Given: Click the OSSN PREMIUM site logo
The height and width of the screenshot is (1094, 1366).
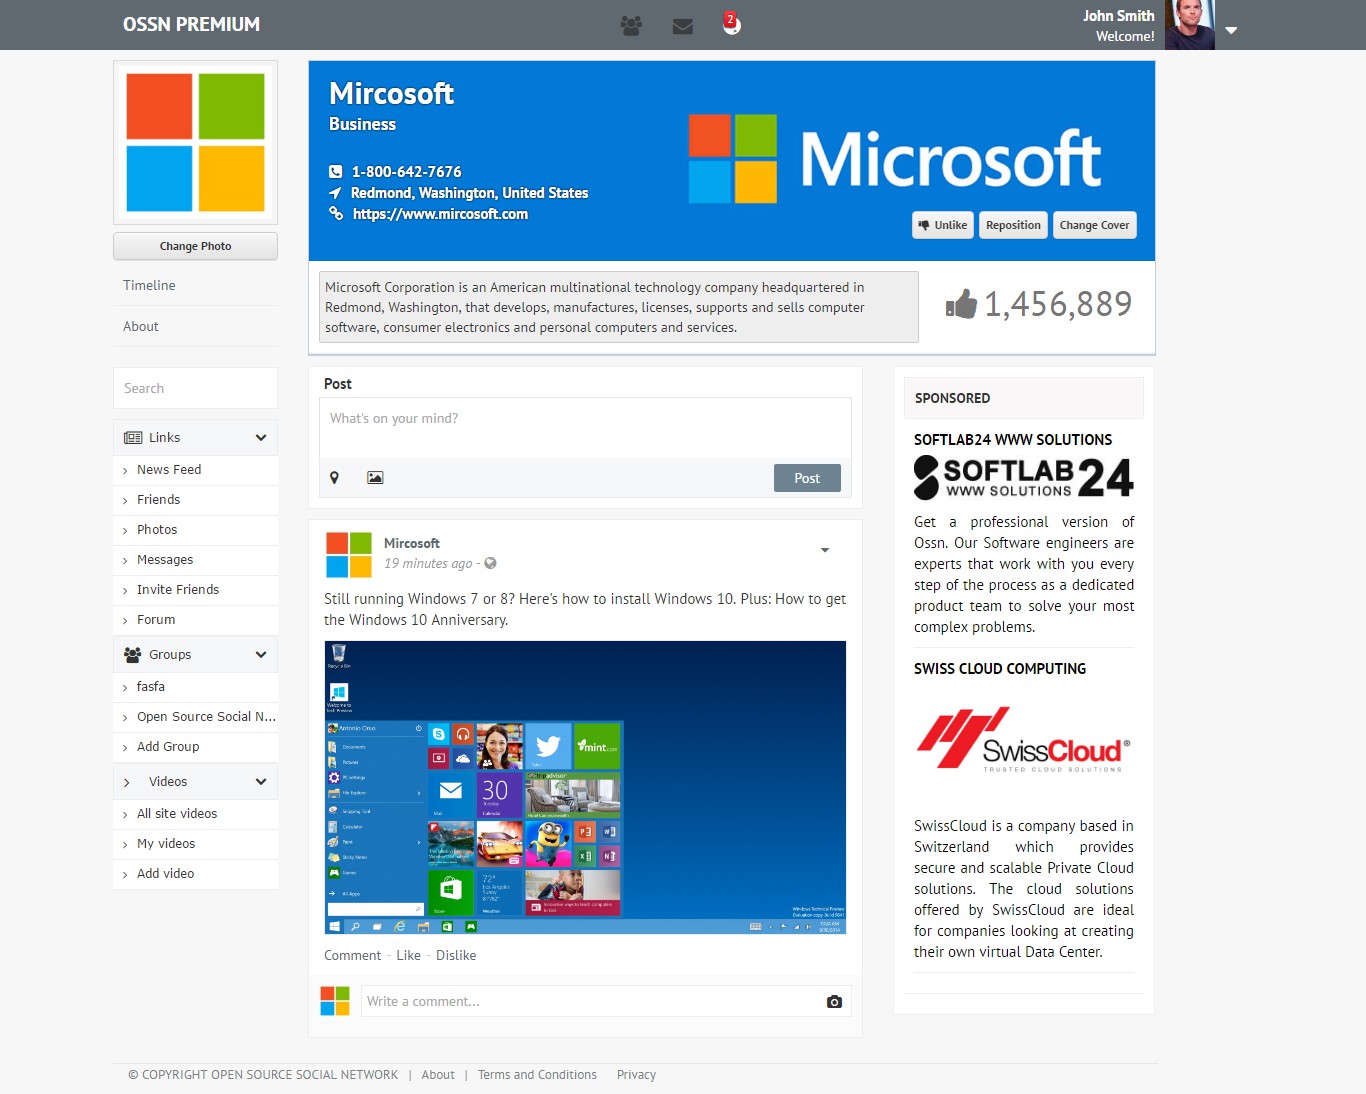Looking at the screenshot, I should 191,24.
